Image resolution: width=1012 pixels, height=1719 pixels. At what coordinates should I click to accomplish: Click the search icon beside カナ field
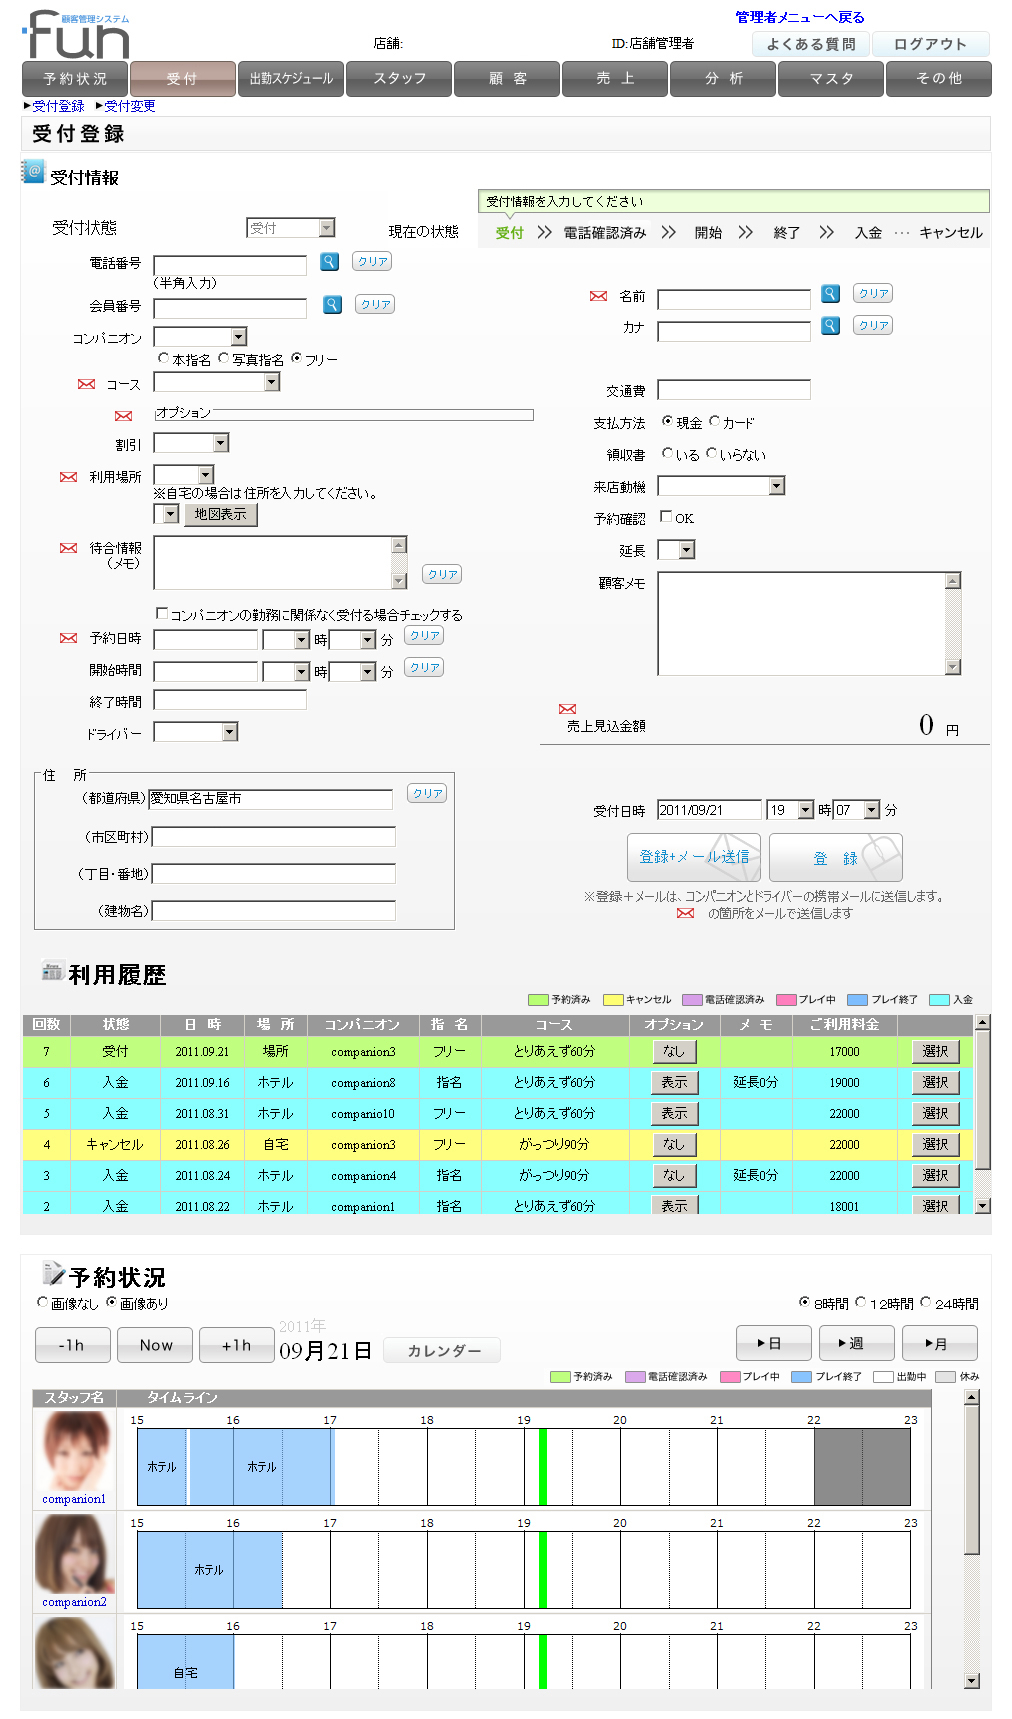click(830, 326)
